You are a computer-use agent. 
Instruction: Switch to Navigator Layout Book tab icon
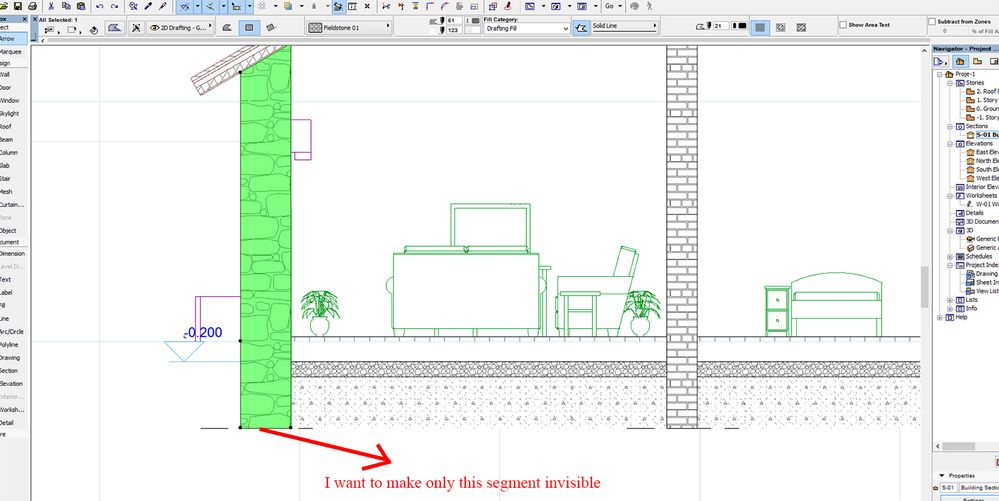pos(993,61)
